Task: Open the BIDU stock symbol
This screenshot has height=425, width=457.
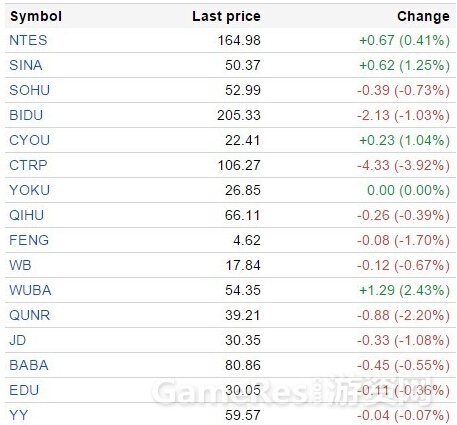Action: click(x=26, y=115)
